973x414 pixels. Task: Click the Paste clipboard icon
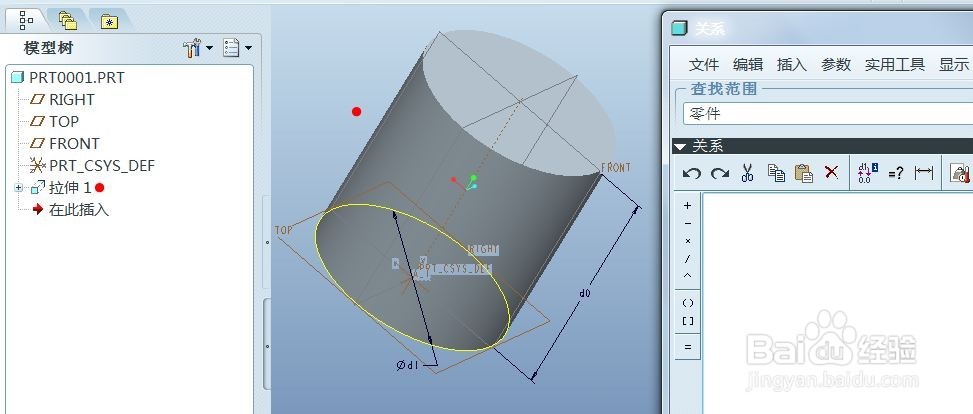point(804,173)
